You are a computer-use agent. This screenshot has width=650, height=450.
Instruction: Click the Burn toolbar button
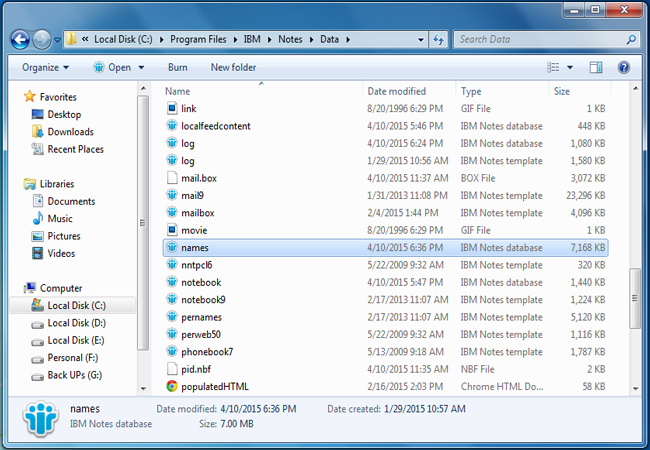click(x=177, y=67)
